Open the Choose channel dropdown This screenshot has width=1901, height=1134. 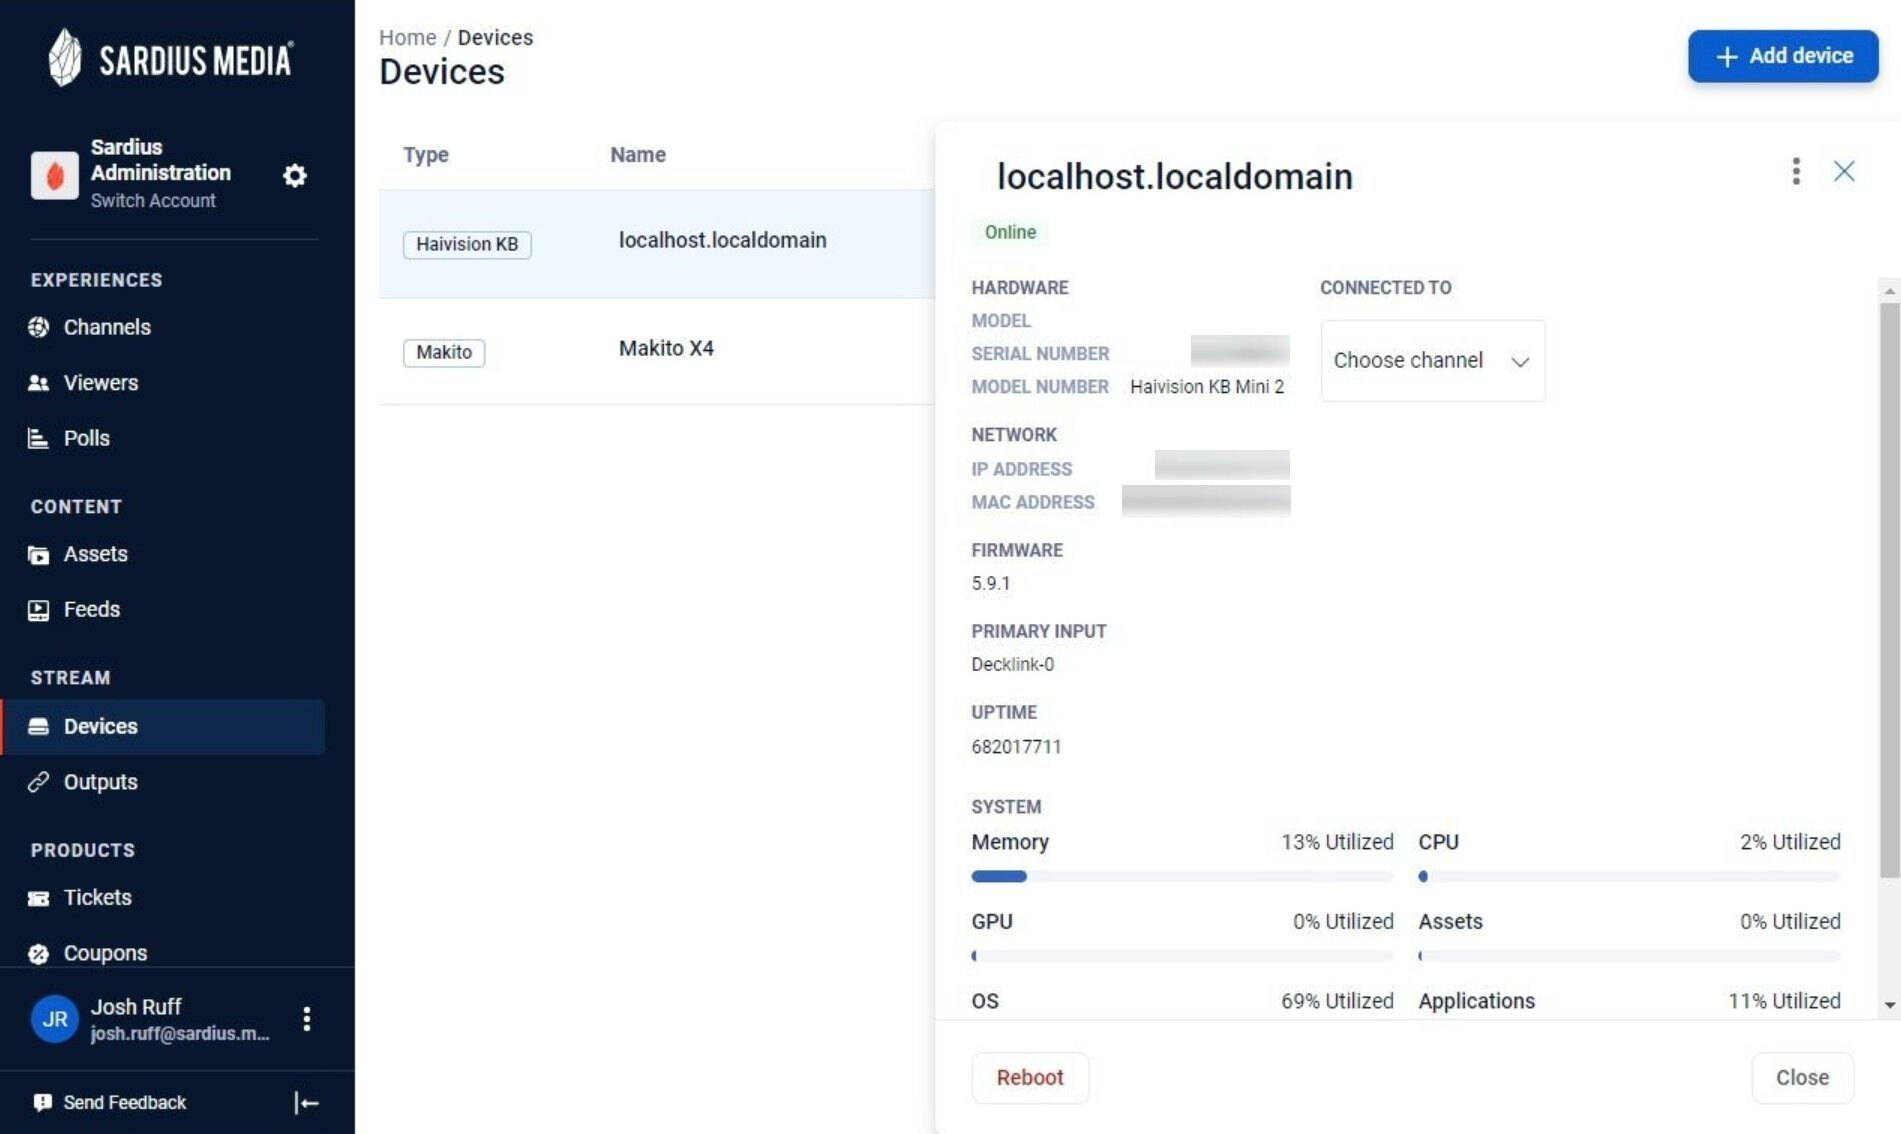(1433, 361)
